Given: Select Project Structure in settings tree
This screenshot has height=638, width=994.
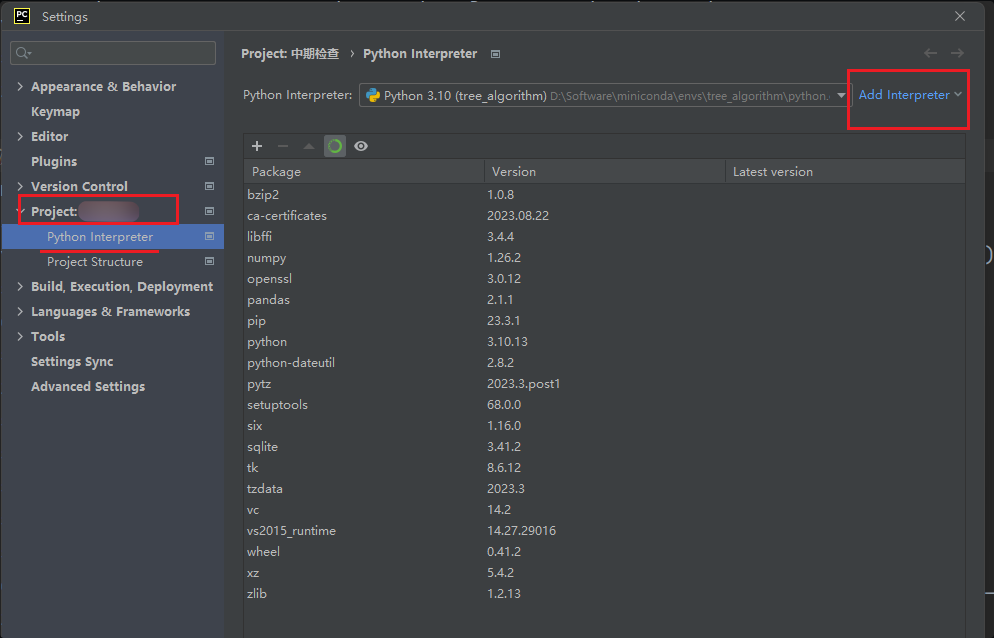Looking at the screenshot, I should tap(95, 262).
